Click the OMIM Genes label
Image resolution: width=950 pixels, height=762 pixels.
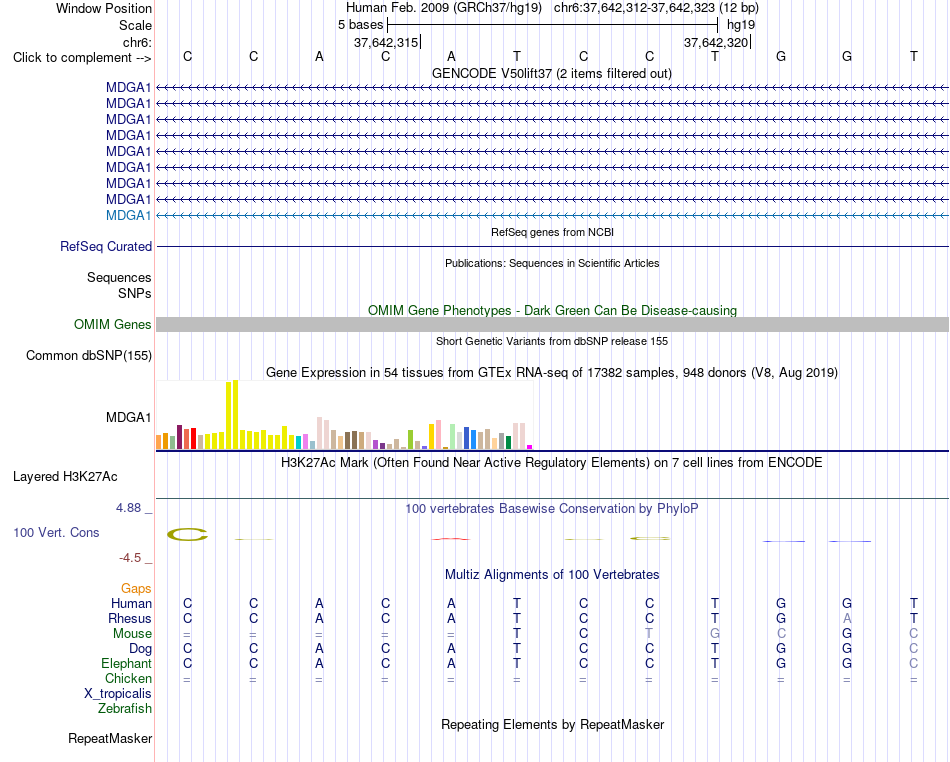pyautogui.click(x=112, y=325)
